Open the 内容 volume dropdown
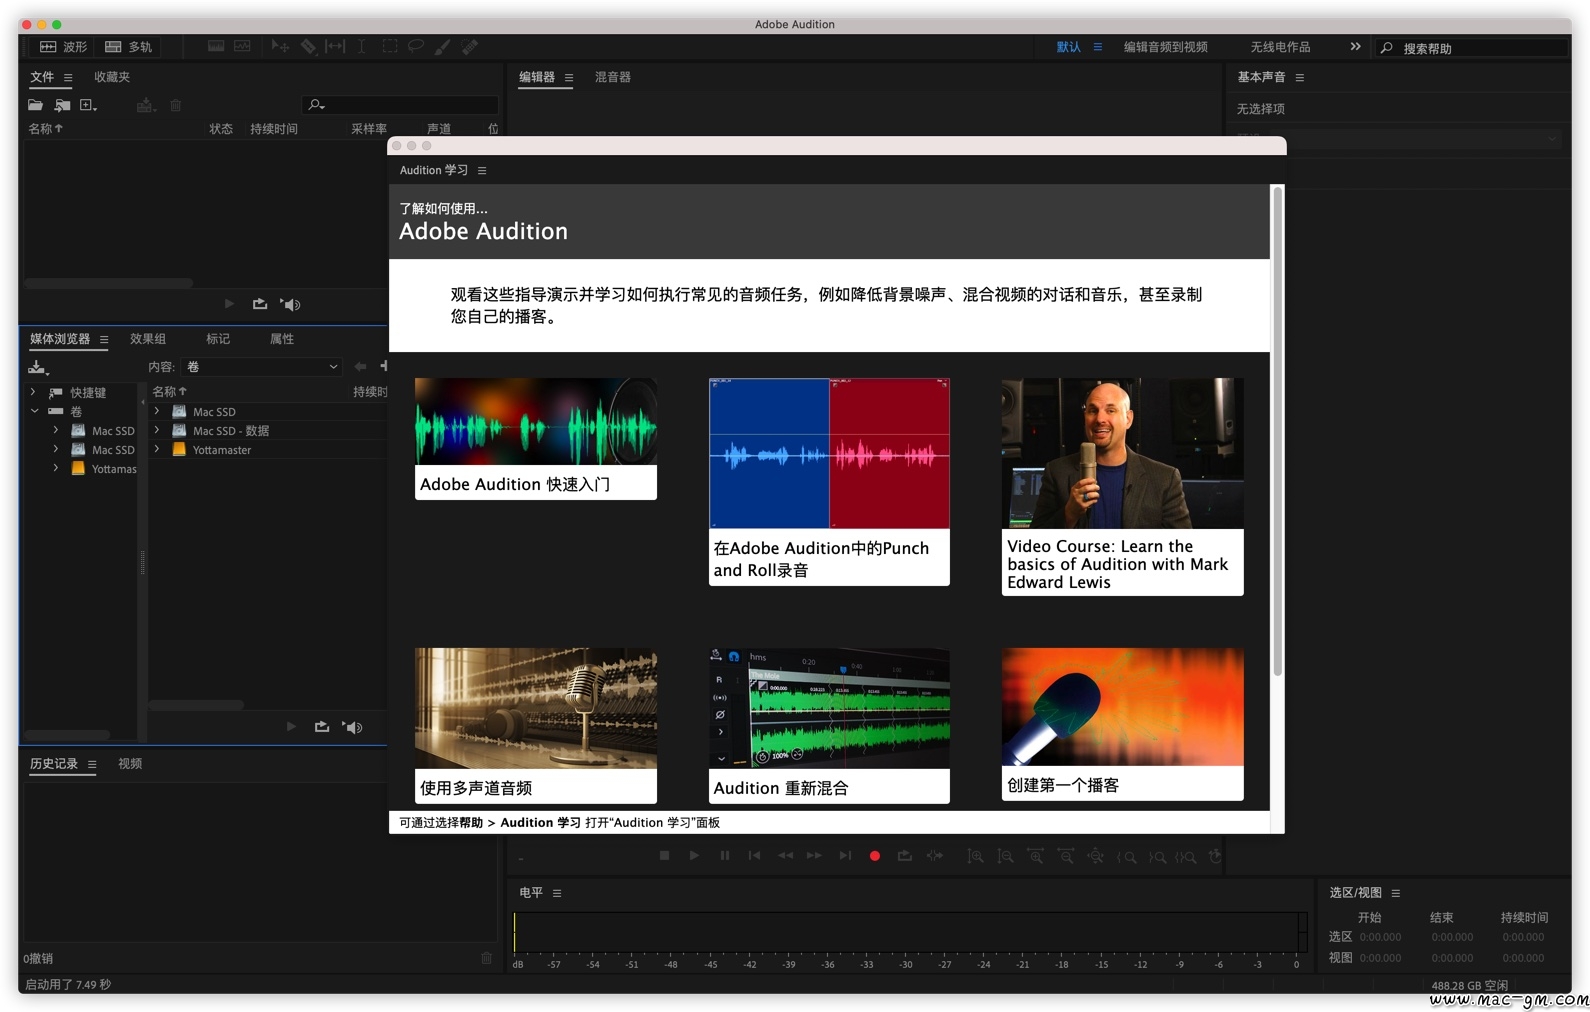This screenshot has width=1590, height=1012. (x=262, y=367)
